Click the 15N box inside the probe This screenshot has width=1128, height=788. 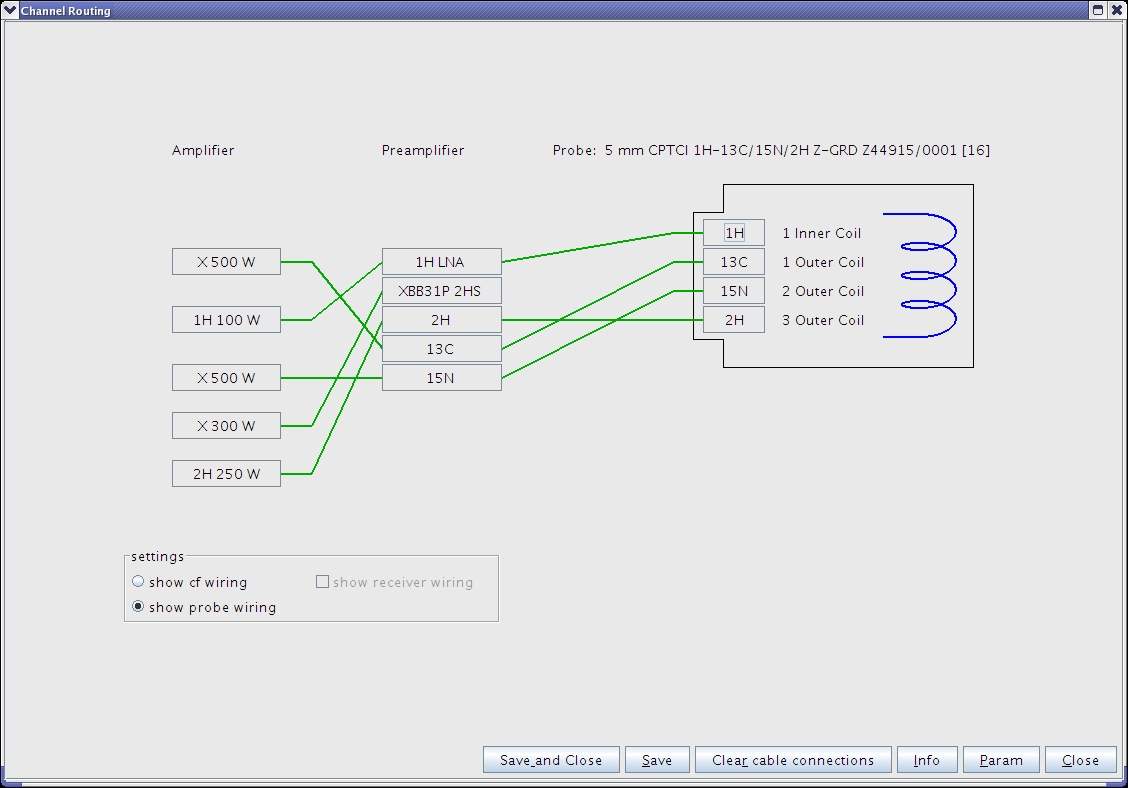click(x=734, y=291)
